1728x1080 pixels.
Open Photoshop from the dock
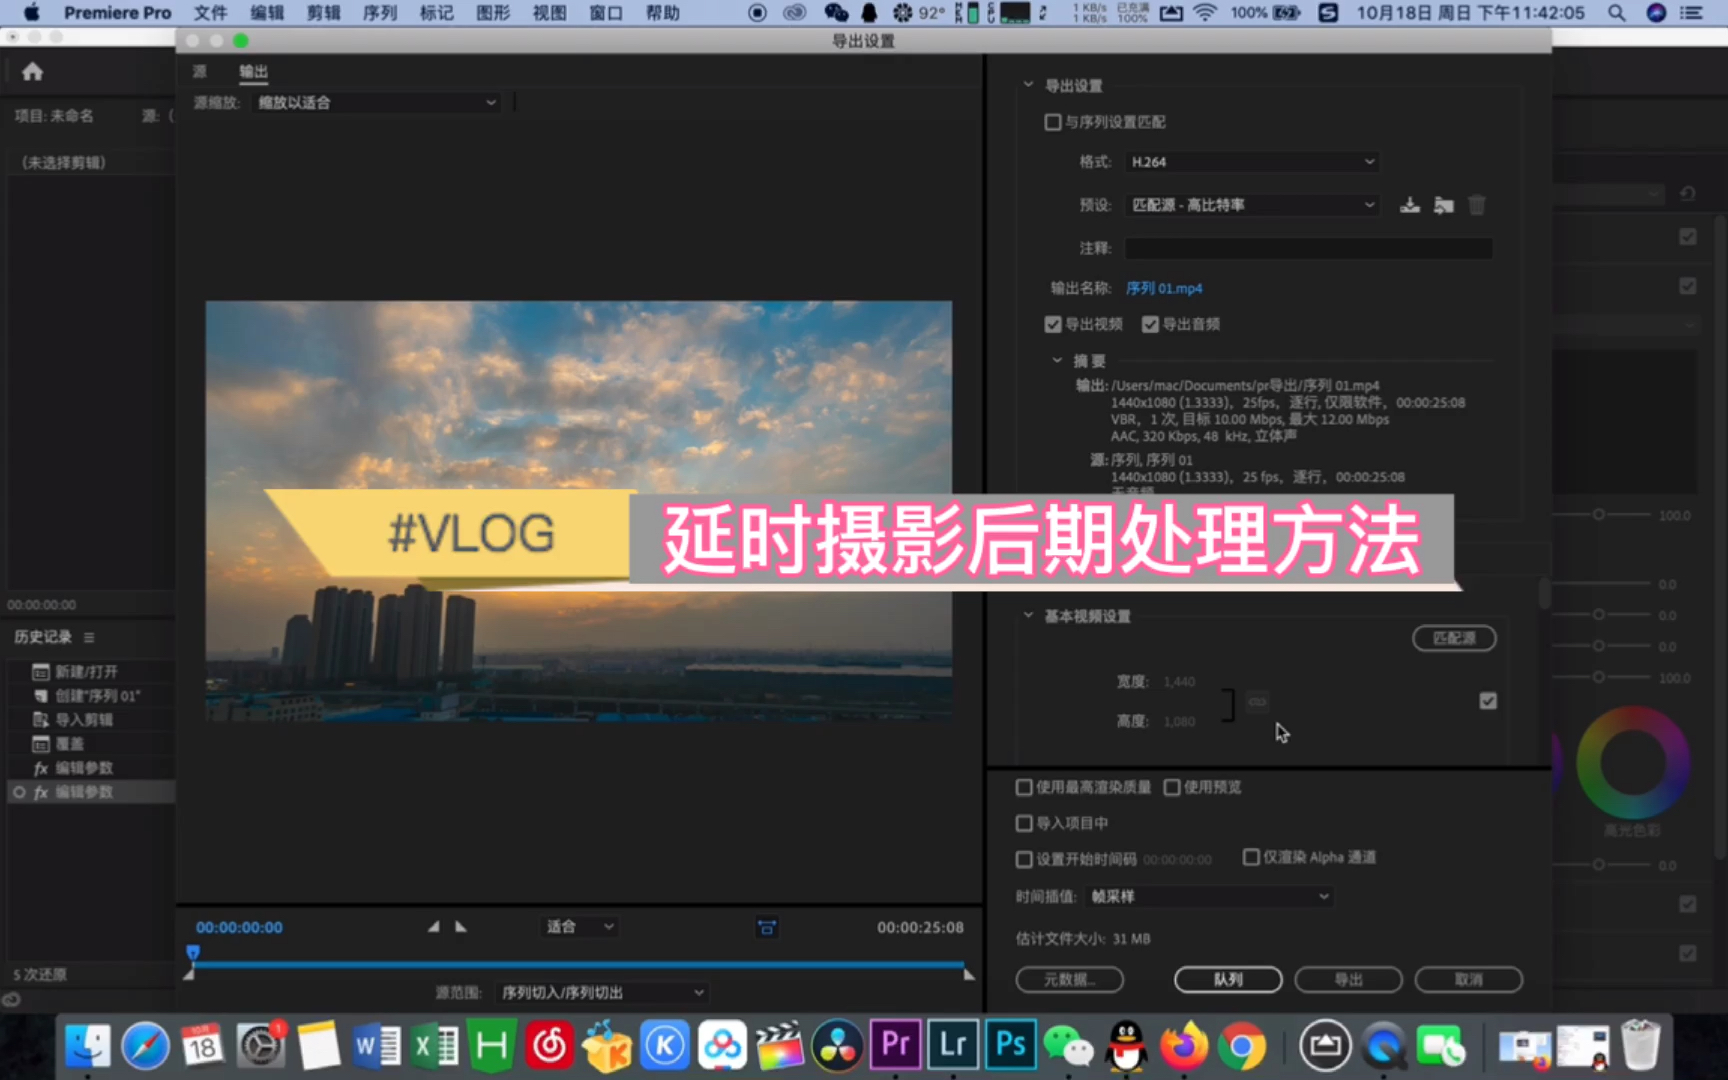pyautogui.click(x=1009, y=1045)
